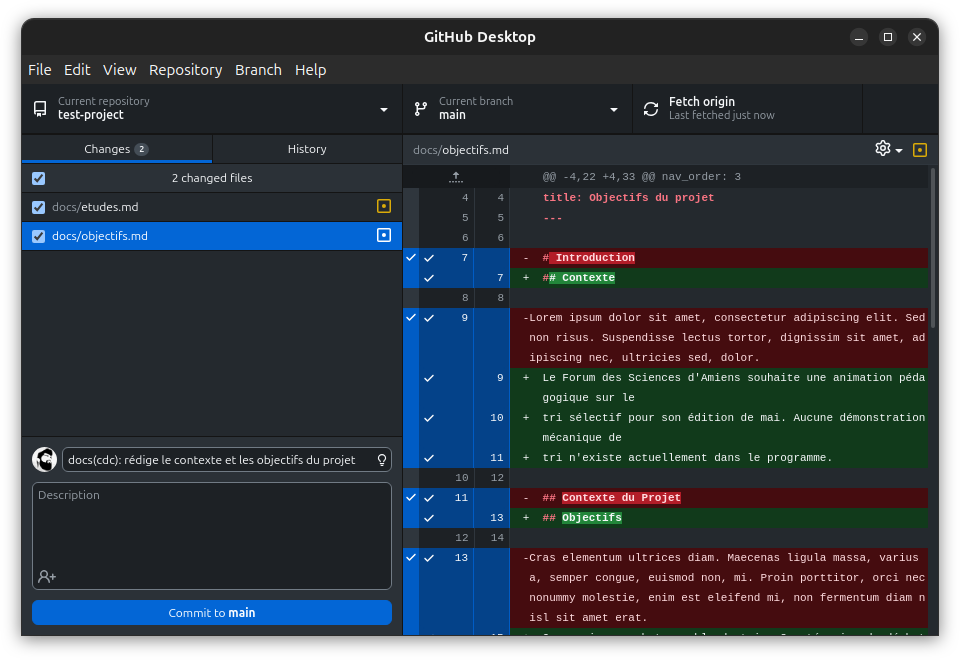Open diff settings gear icon
960x660 pixels.
click(882, 149)
